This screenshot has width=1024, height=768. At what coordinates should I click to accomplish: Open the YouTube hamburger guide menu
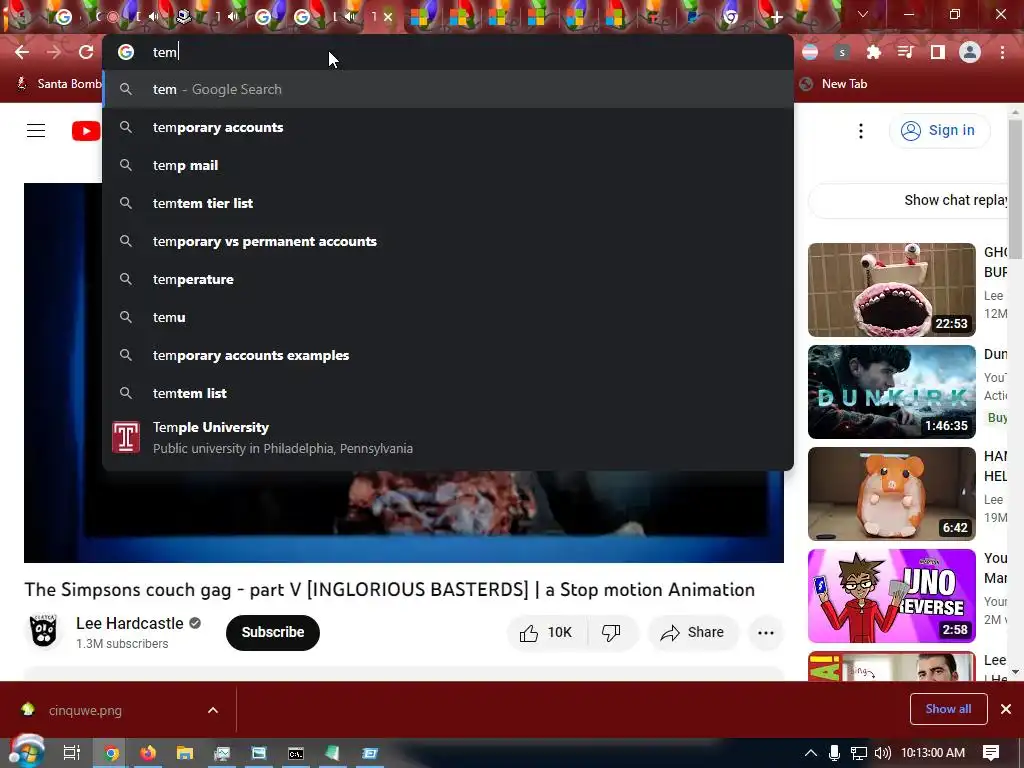36,131
